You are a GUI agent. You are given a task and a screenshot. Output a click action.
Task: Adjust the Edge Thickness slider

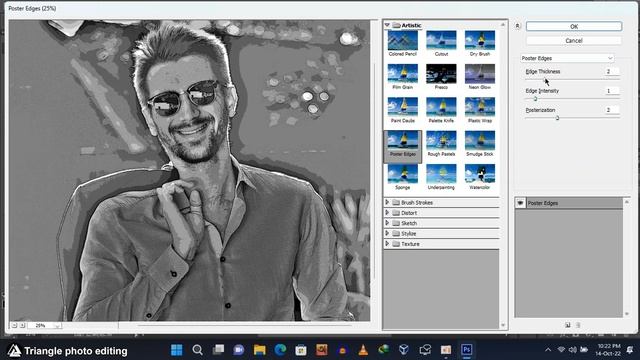[572, 79]
